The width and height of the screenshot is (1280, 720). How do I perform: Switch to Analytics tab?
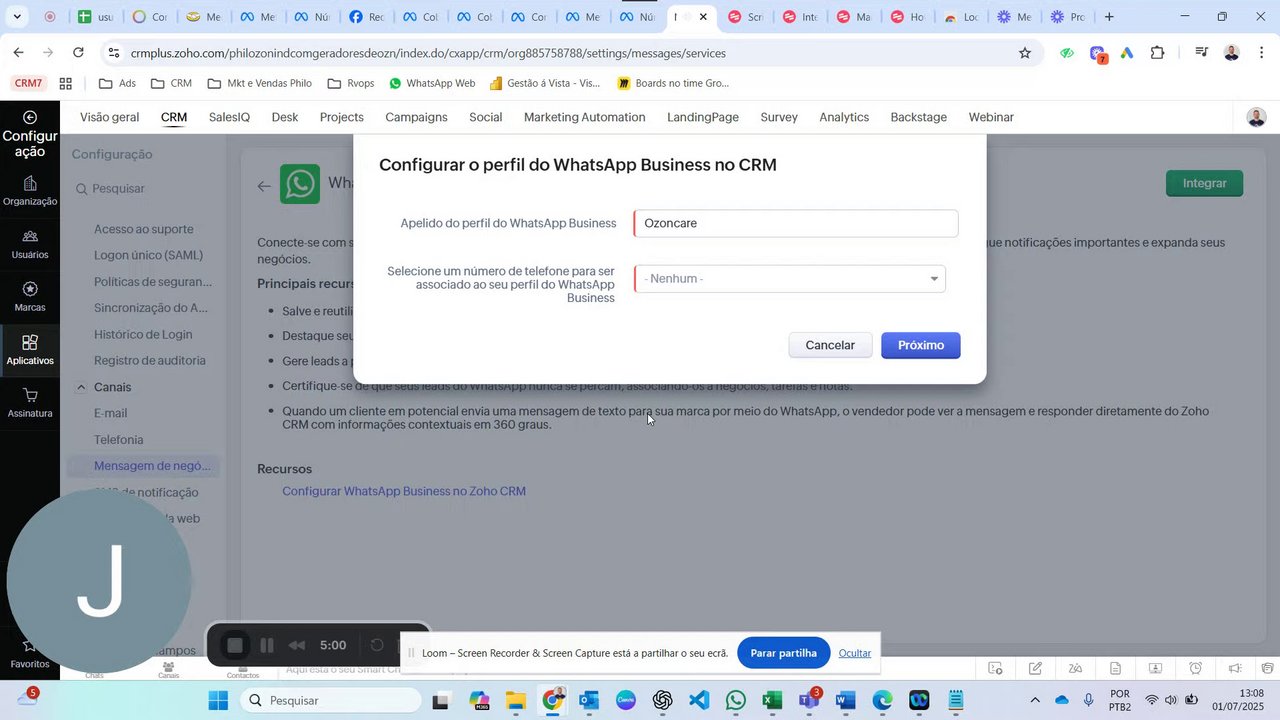tap(844, 117)
